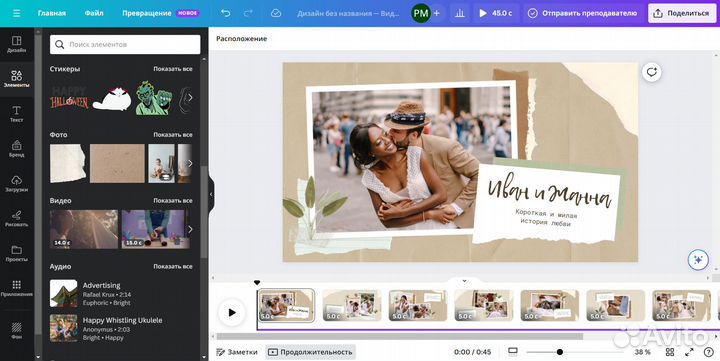Click the elements search field

pyautogui.click(x=125, y=45)
